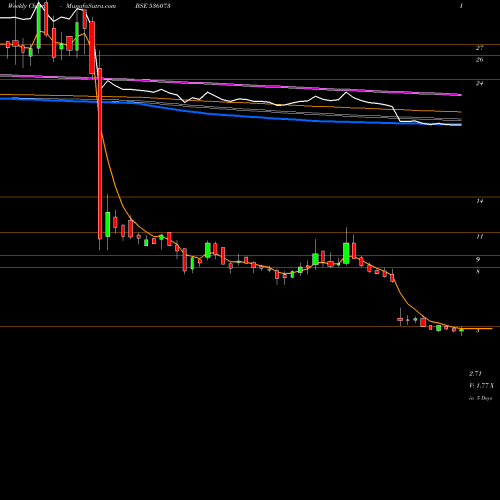The width and height of the screenshot is (500, 500).
Task: Select the 26 price axis label
Action: point(479,60)
